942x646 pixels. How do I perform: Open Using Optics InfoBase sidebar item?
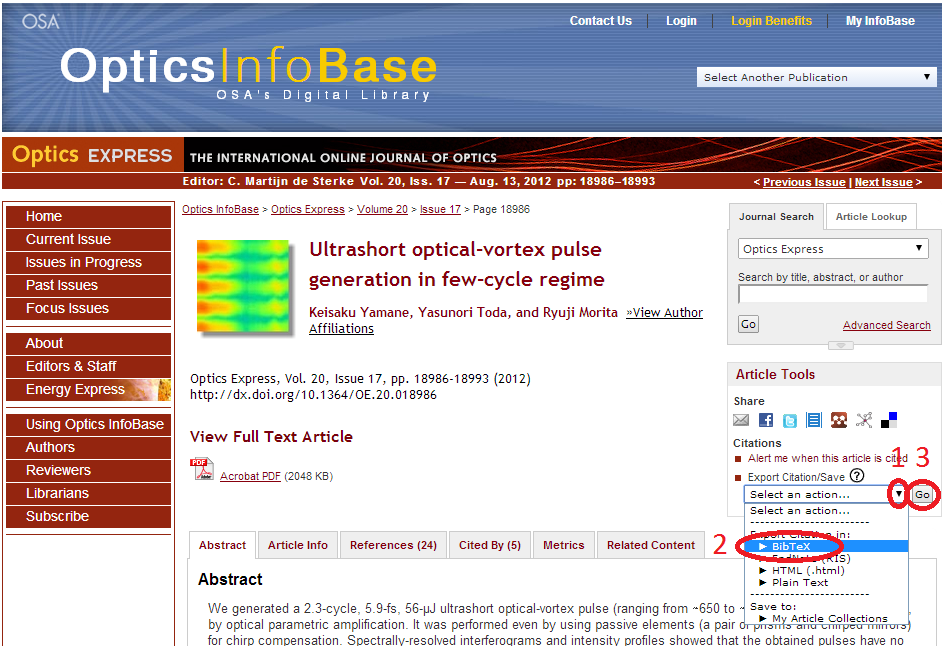click(x=89, y=424)
